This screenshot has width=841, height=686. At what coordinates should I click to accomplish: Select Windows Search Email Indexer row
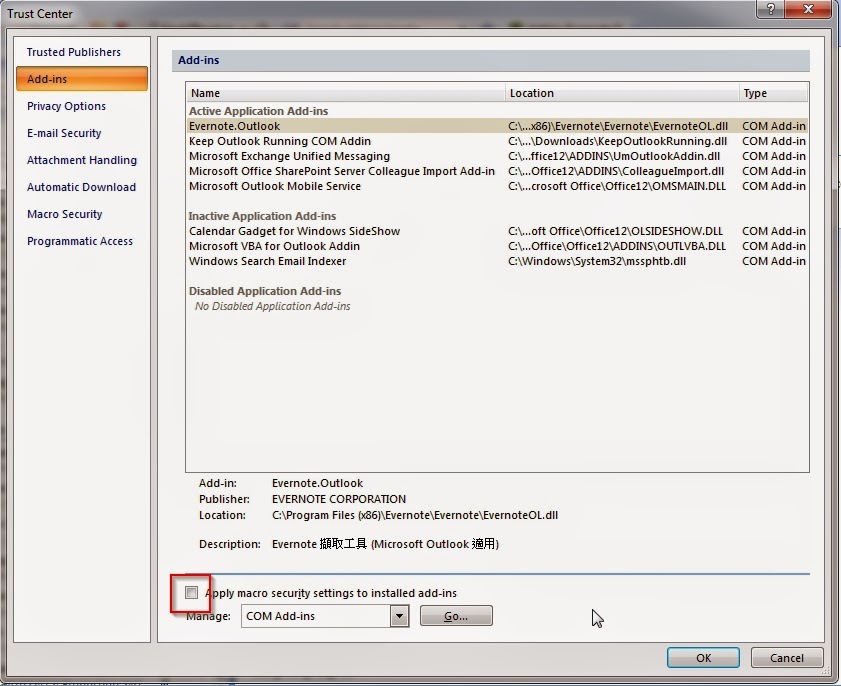pyautogui.click(x=497, y=261)
